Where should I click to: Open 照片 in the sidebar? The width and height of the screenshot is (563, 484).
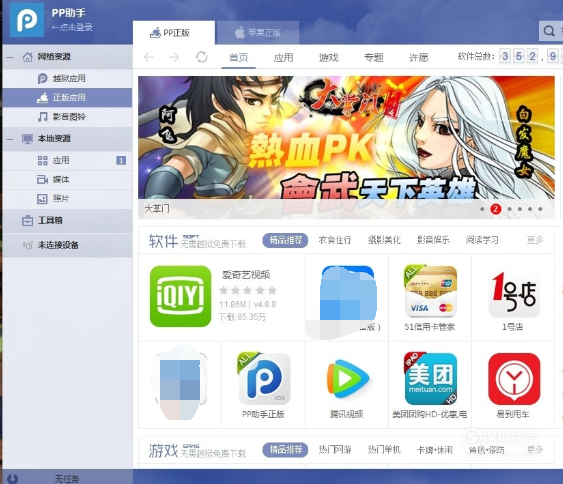click(x=68, y=198)
